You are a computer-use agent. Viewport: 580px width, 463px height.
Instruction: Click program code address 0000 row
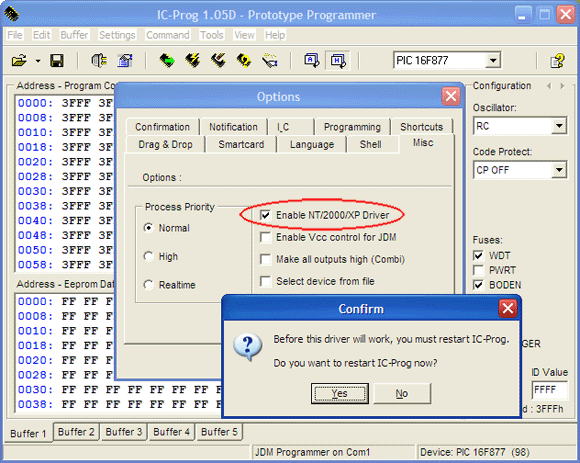click(x=65, y=103)
